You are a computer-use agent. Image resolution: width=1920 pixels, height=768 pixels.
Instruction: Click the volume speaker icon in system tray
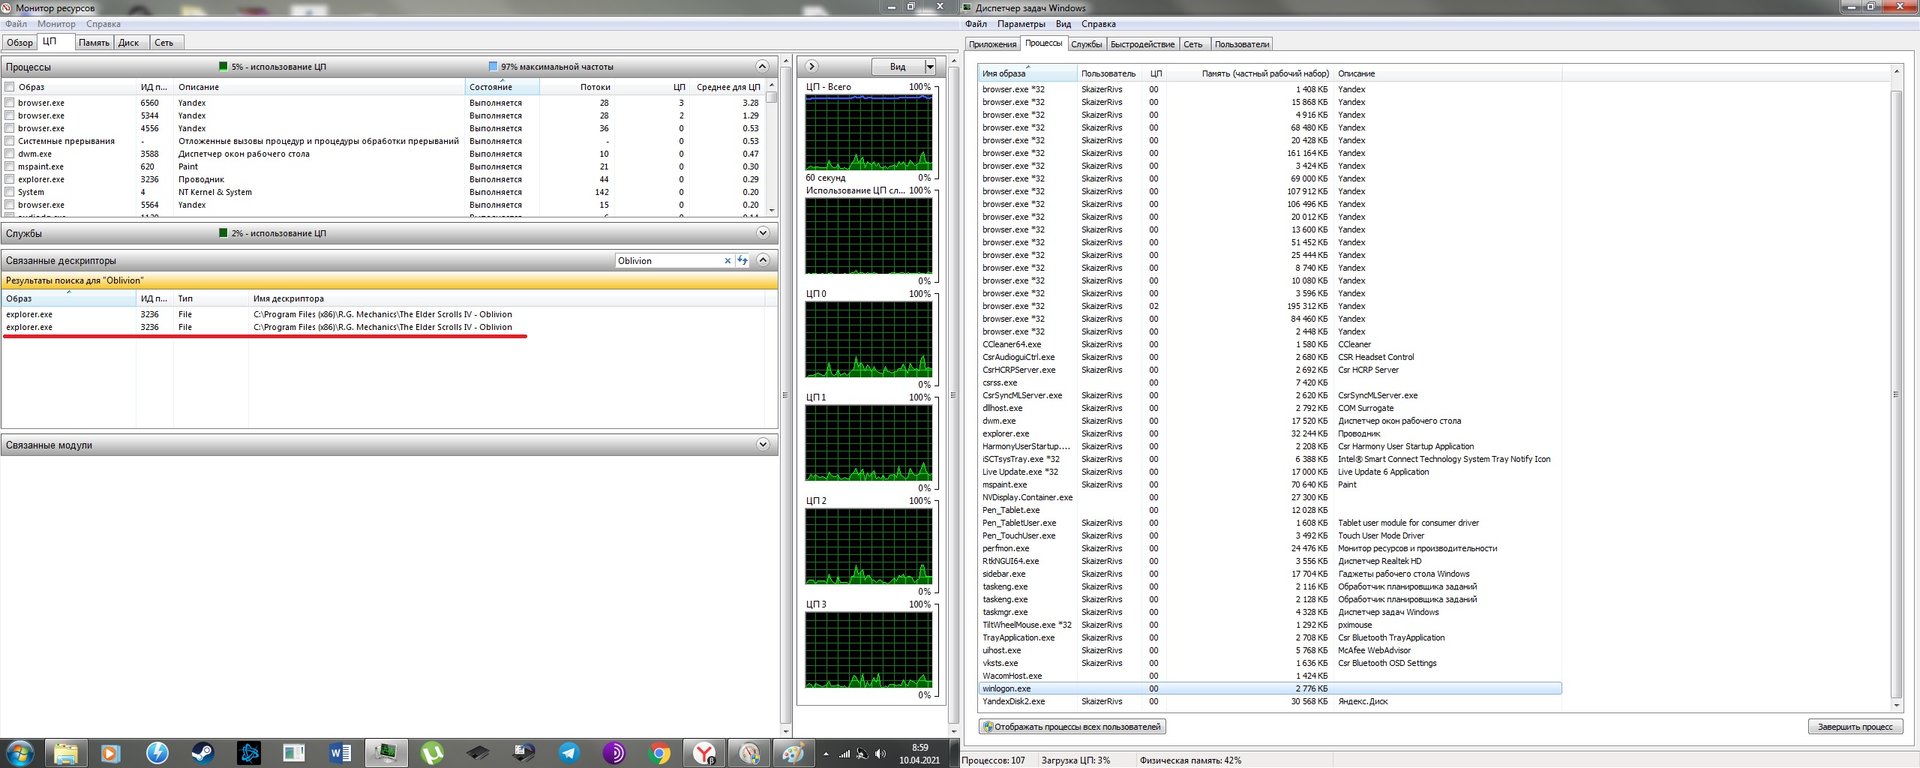click(880, 754)
